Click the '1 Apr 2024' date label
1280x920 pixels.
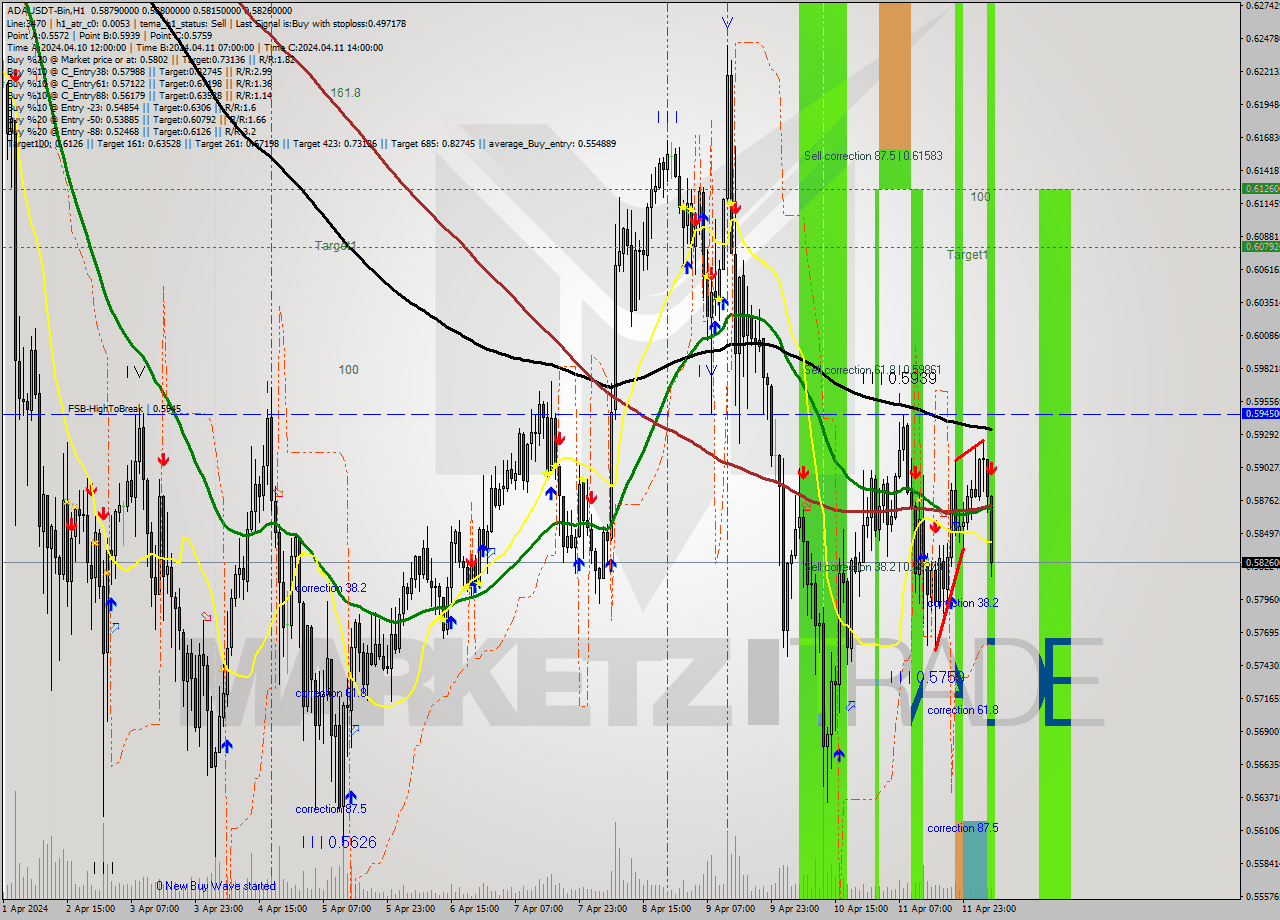click(24, 908)
